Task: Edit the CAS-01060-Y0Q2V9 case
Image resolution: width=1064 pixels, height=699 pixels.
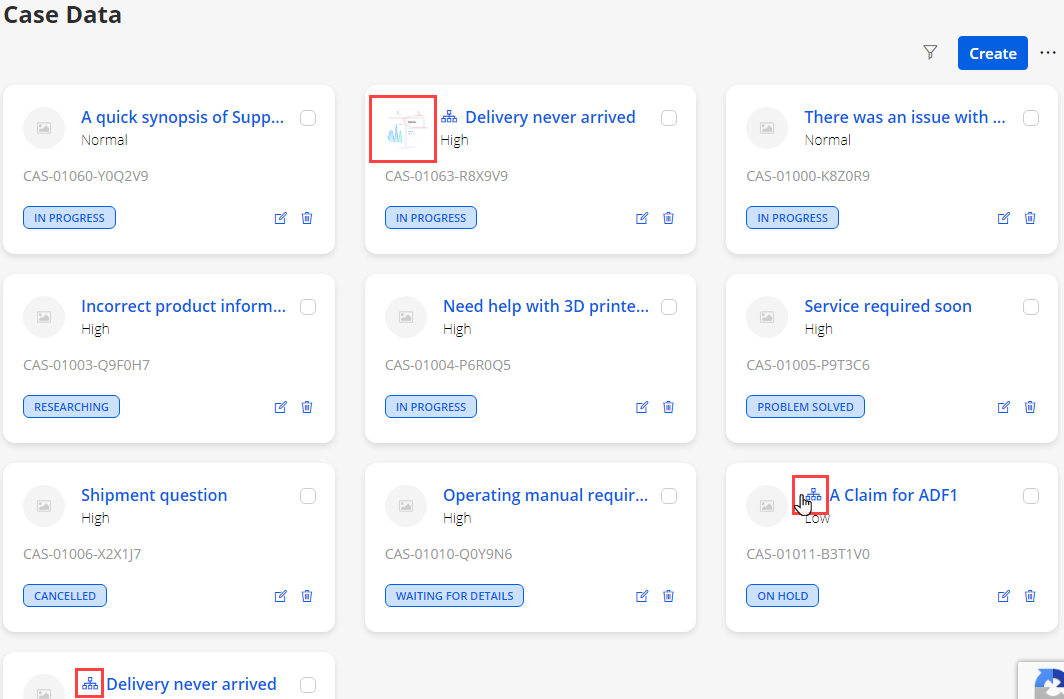Action: 281,218
